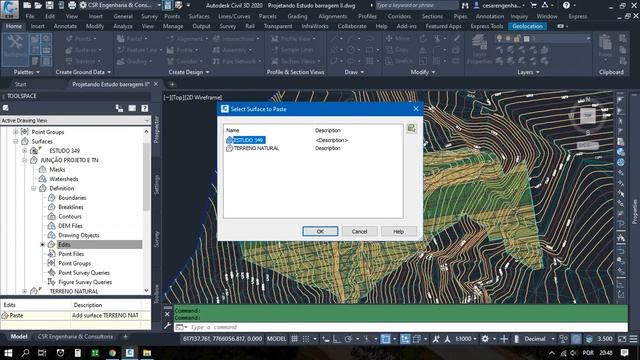This screenshot has height=360, width=640.
Task: Toggle the drawing grid display in status bar
Action: [294, 339]
